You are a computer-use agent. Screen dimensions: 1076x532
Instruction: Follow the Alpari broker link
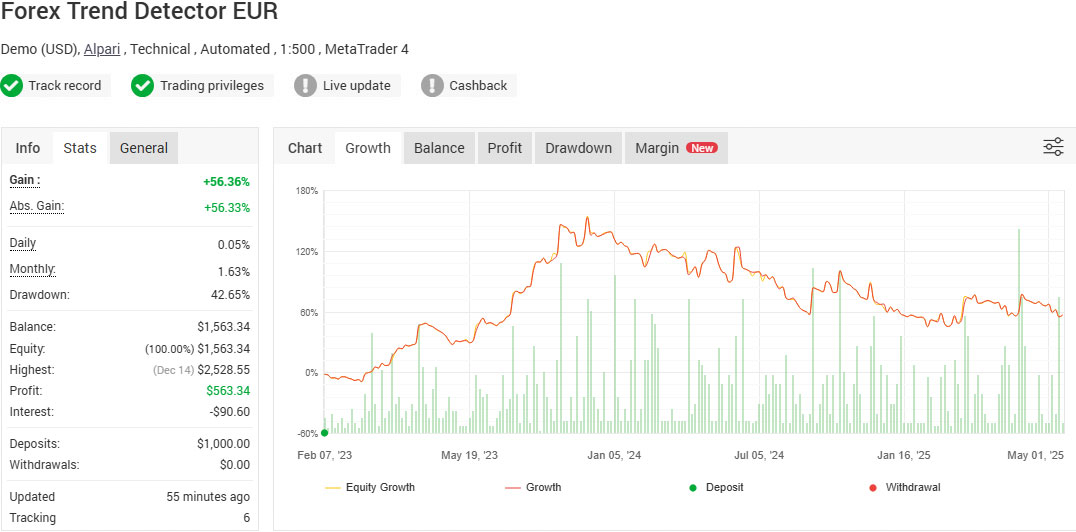(x=102, y=49)
